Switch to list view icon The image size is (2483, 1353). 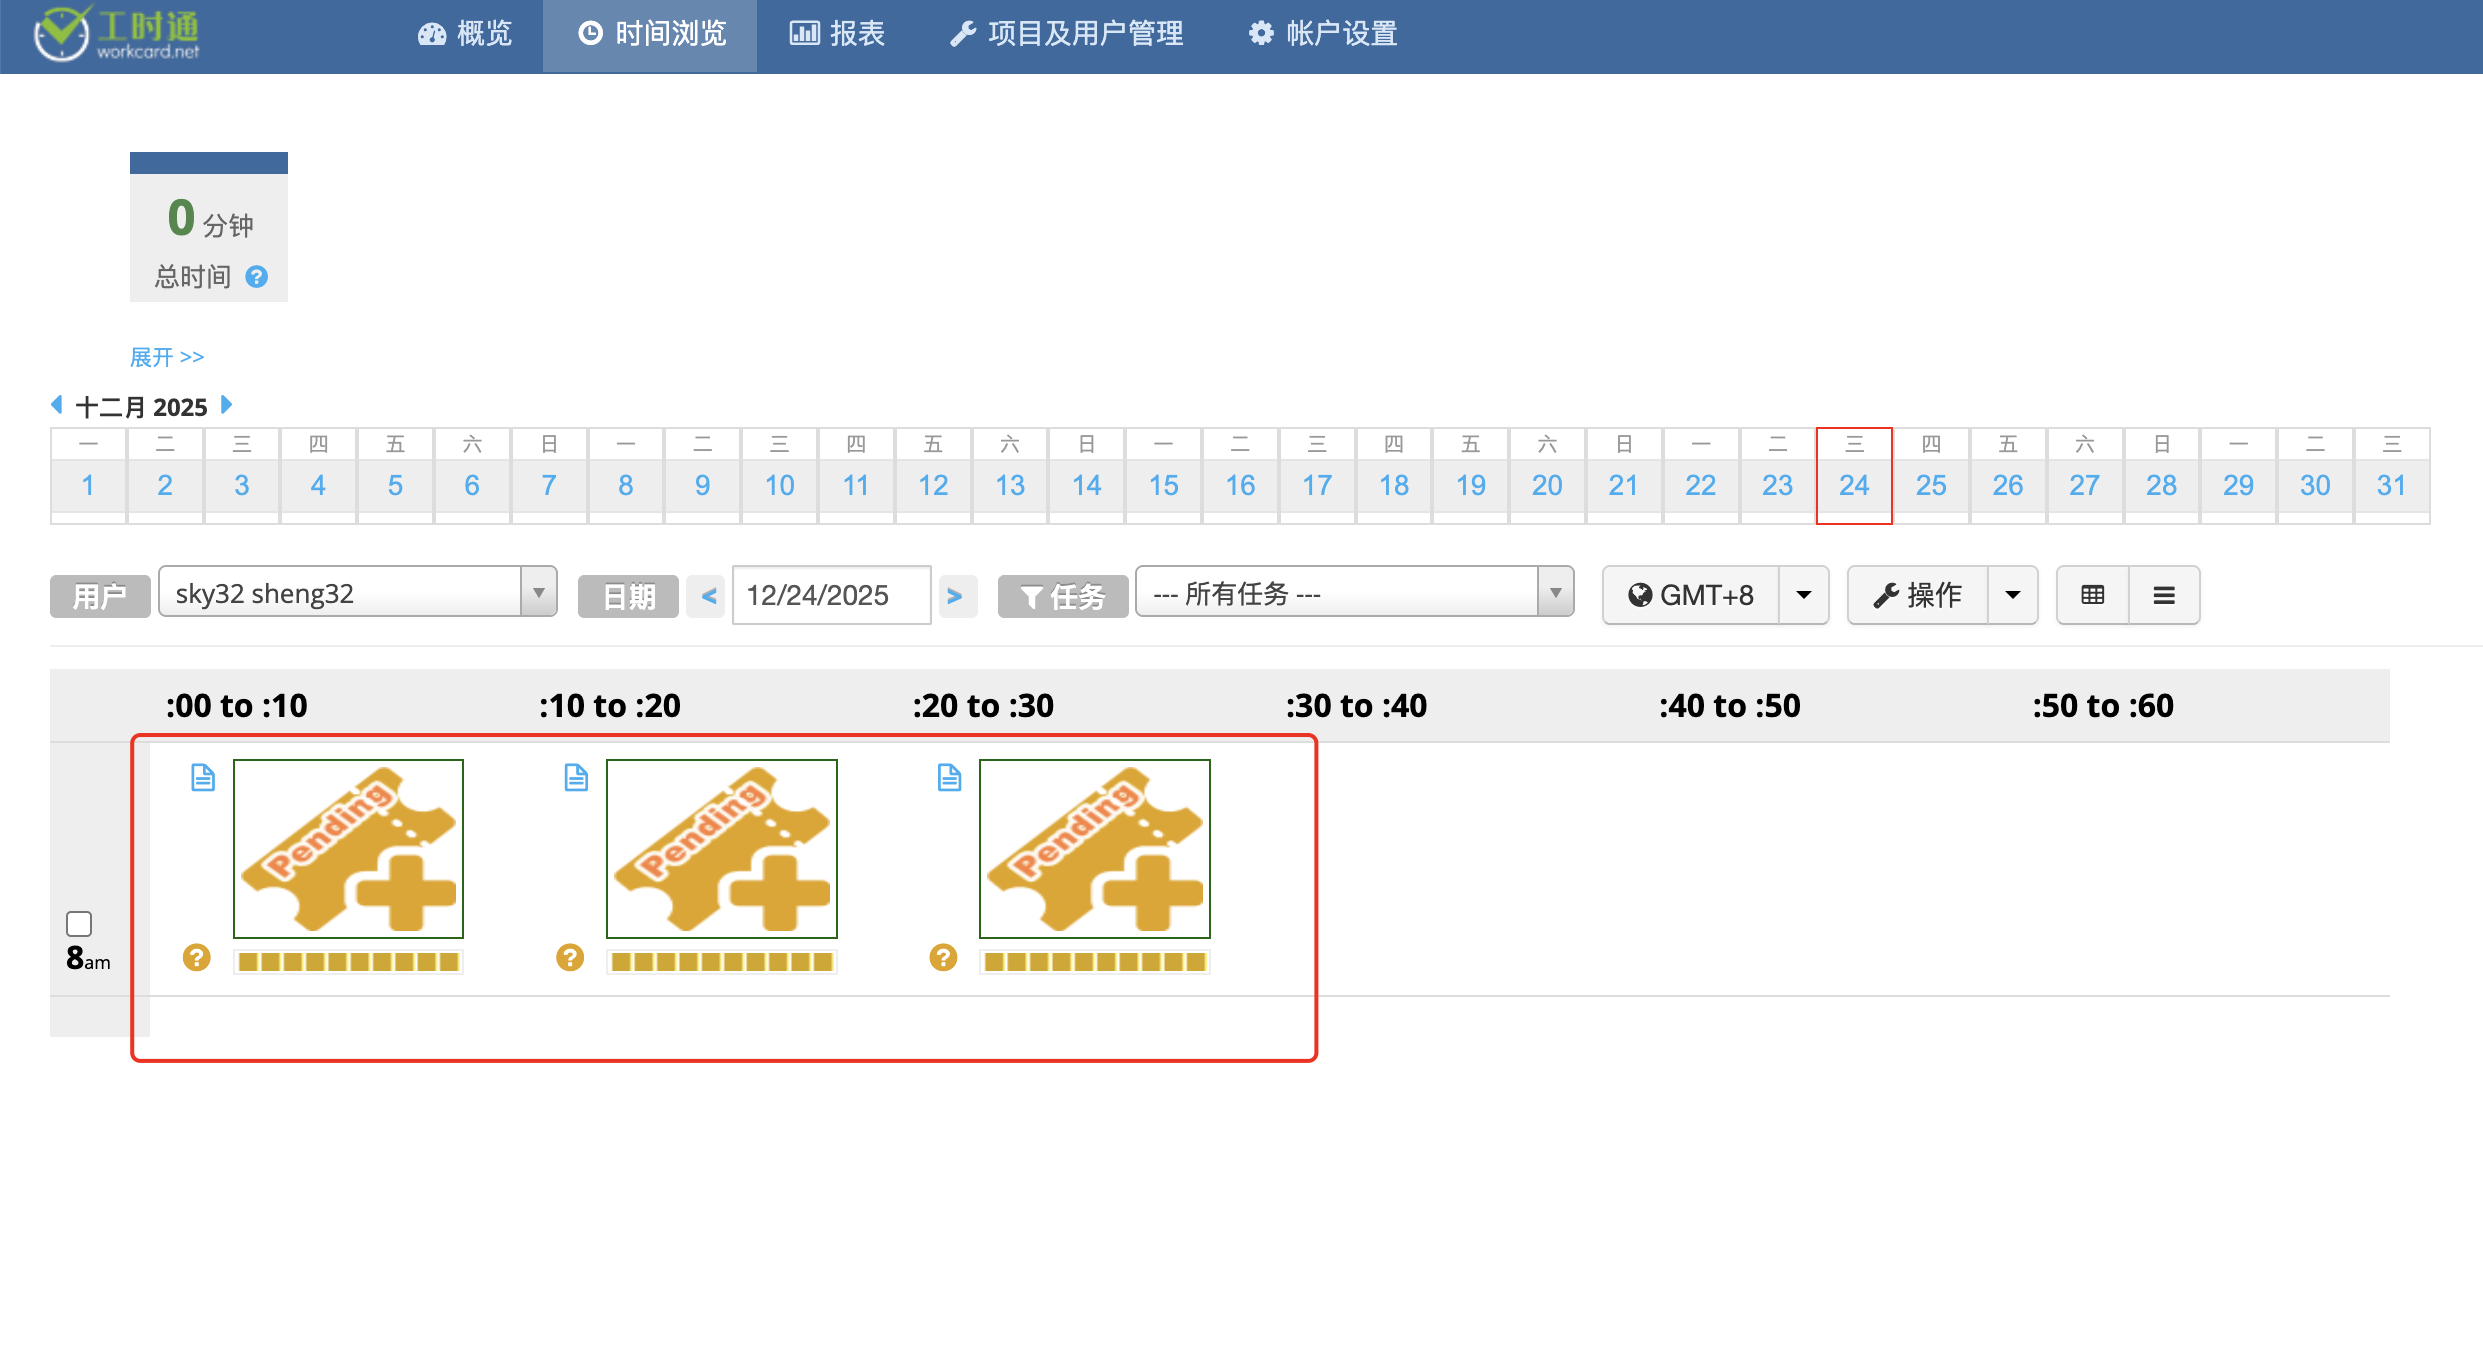[2164, 595]
